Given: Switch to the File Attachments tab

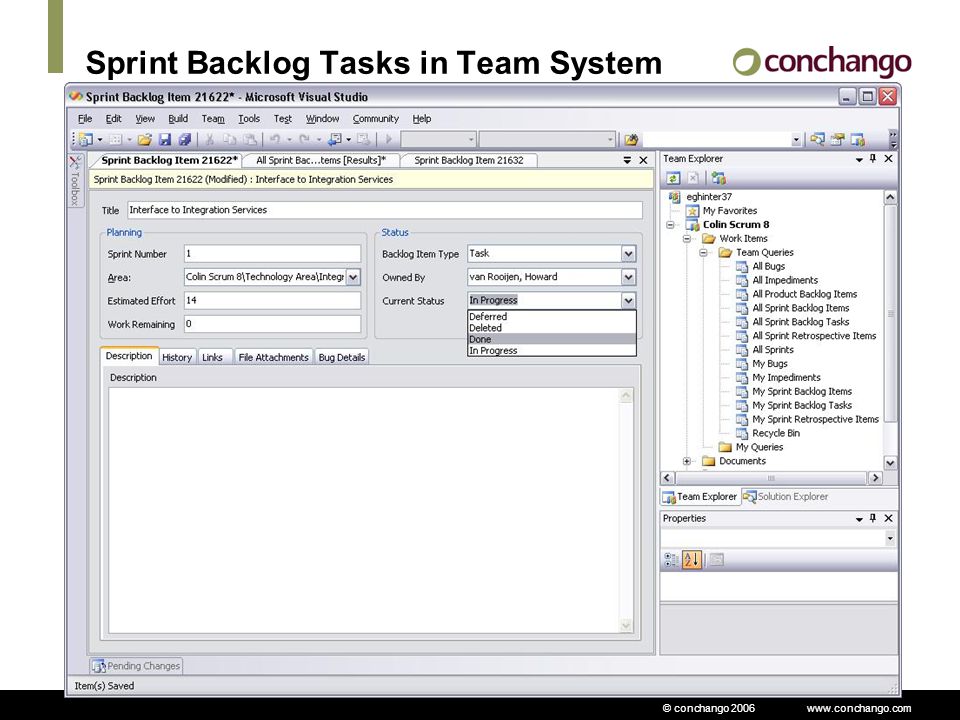Looking at the screenshot, I should tap(274, 357).
